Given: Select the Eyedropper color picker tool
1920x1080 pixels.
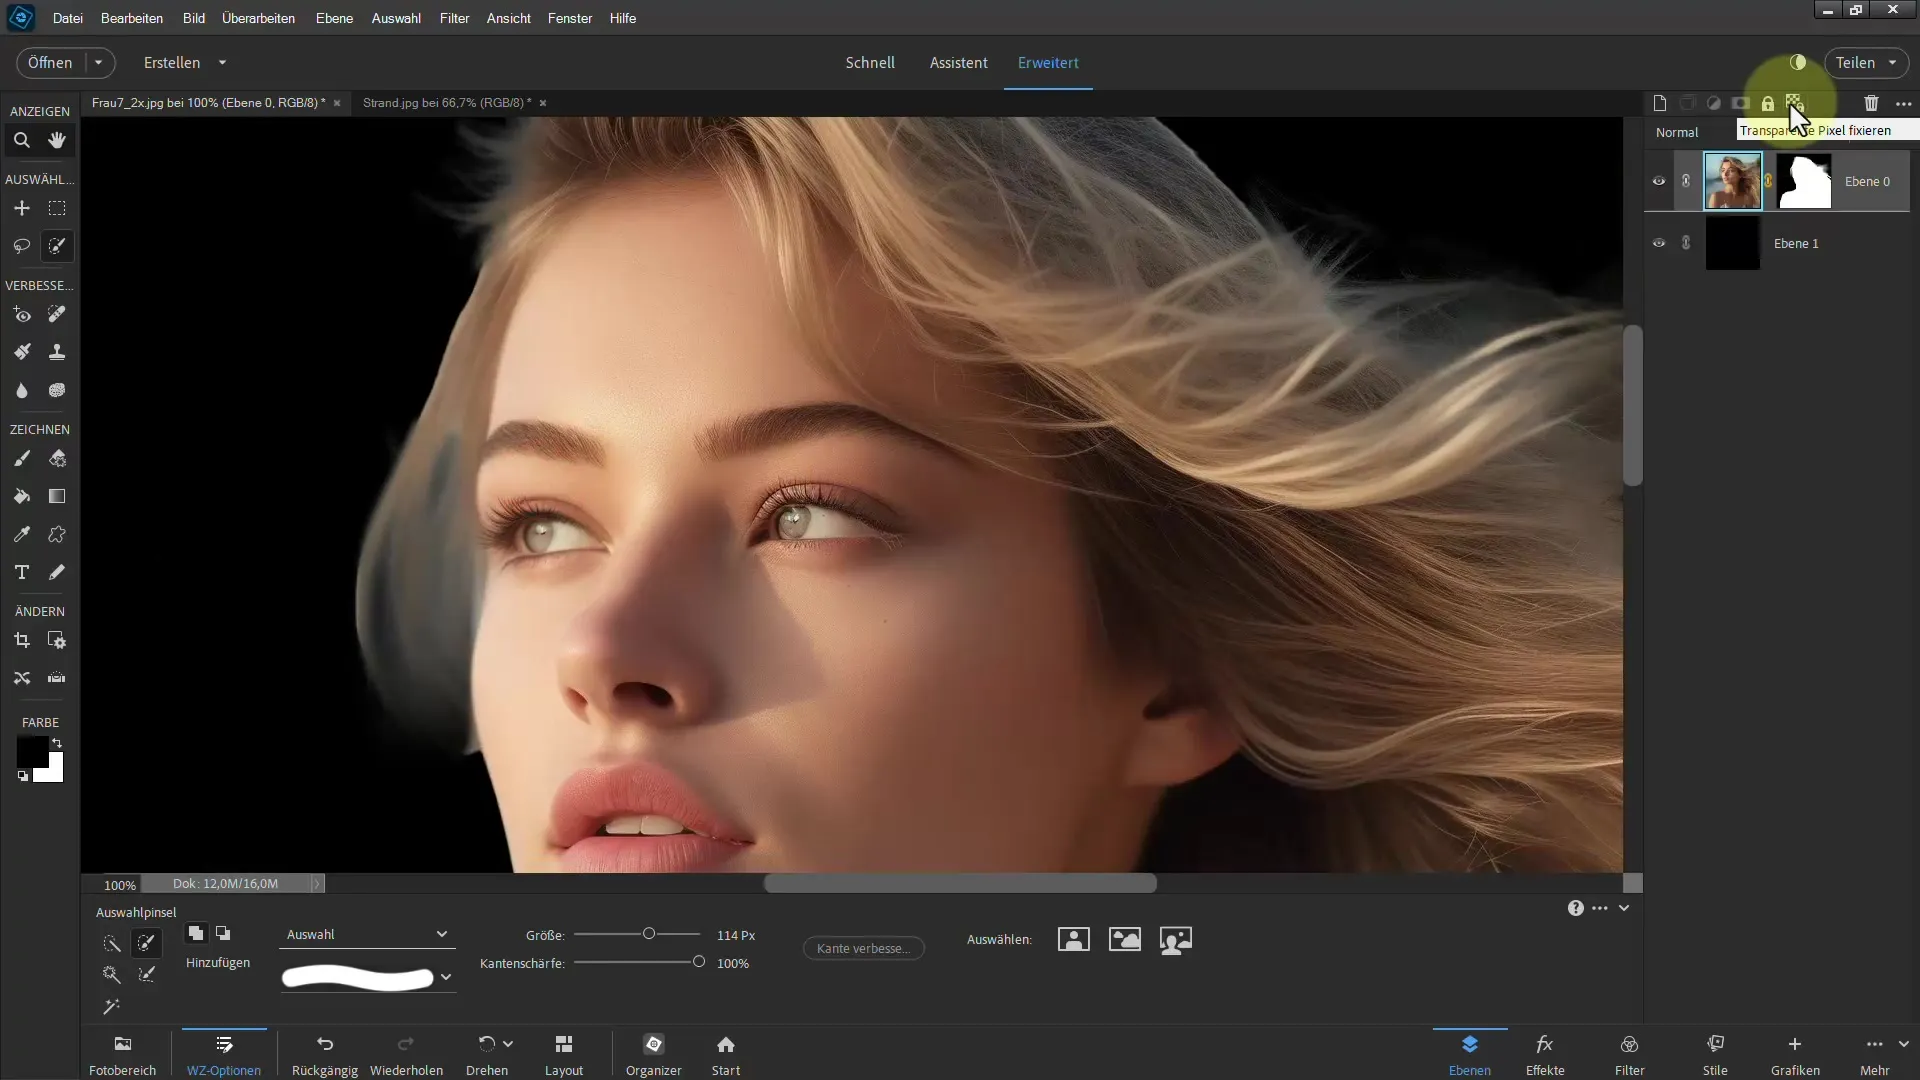Looking at the screenshot, I should tap(21, 535).
